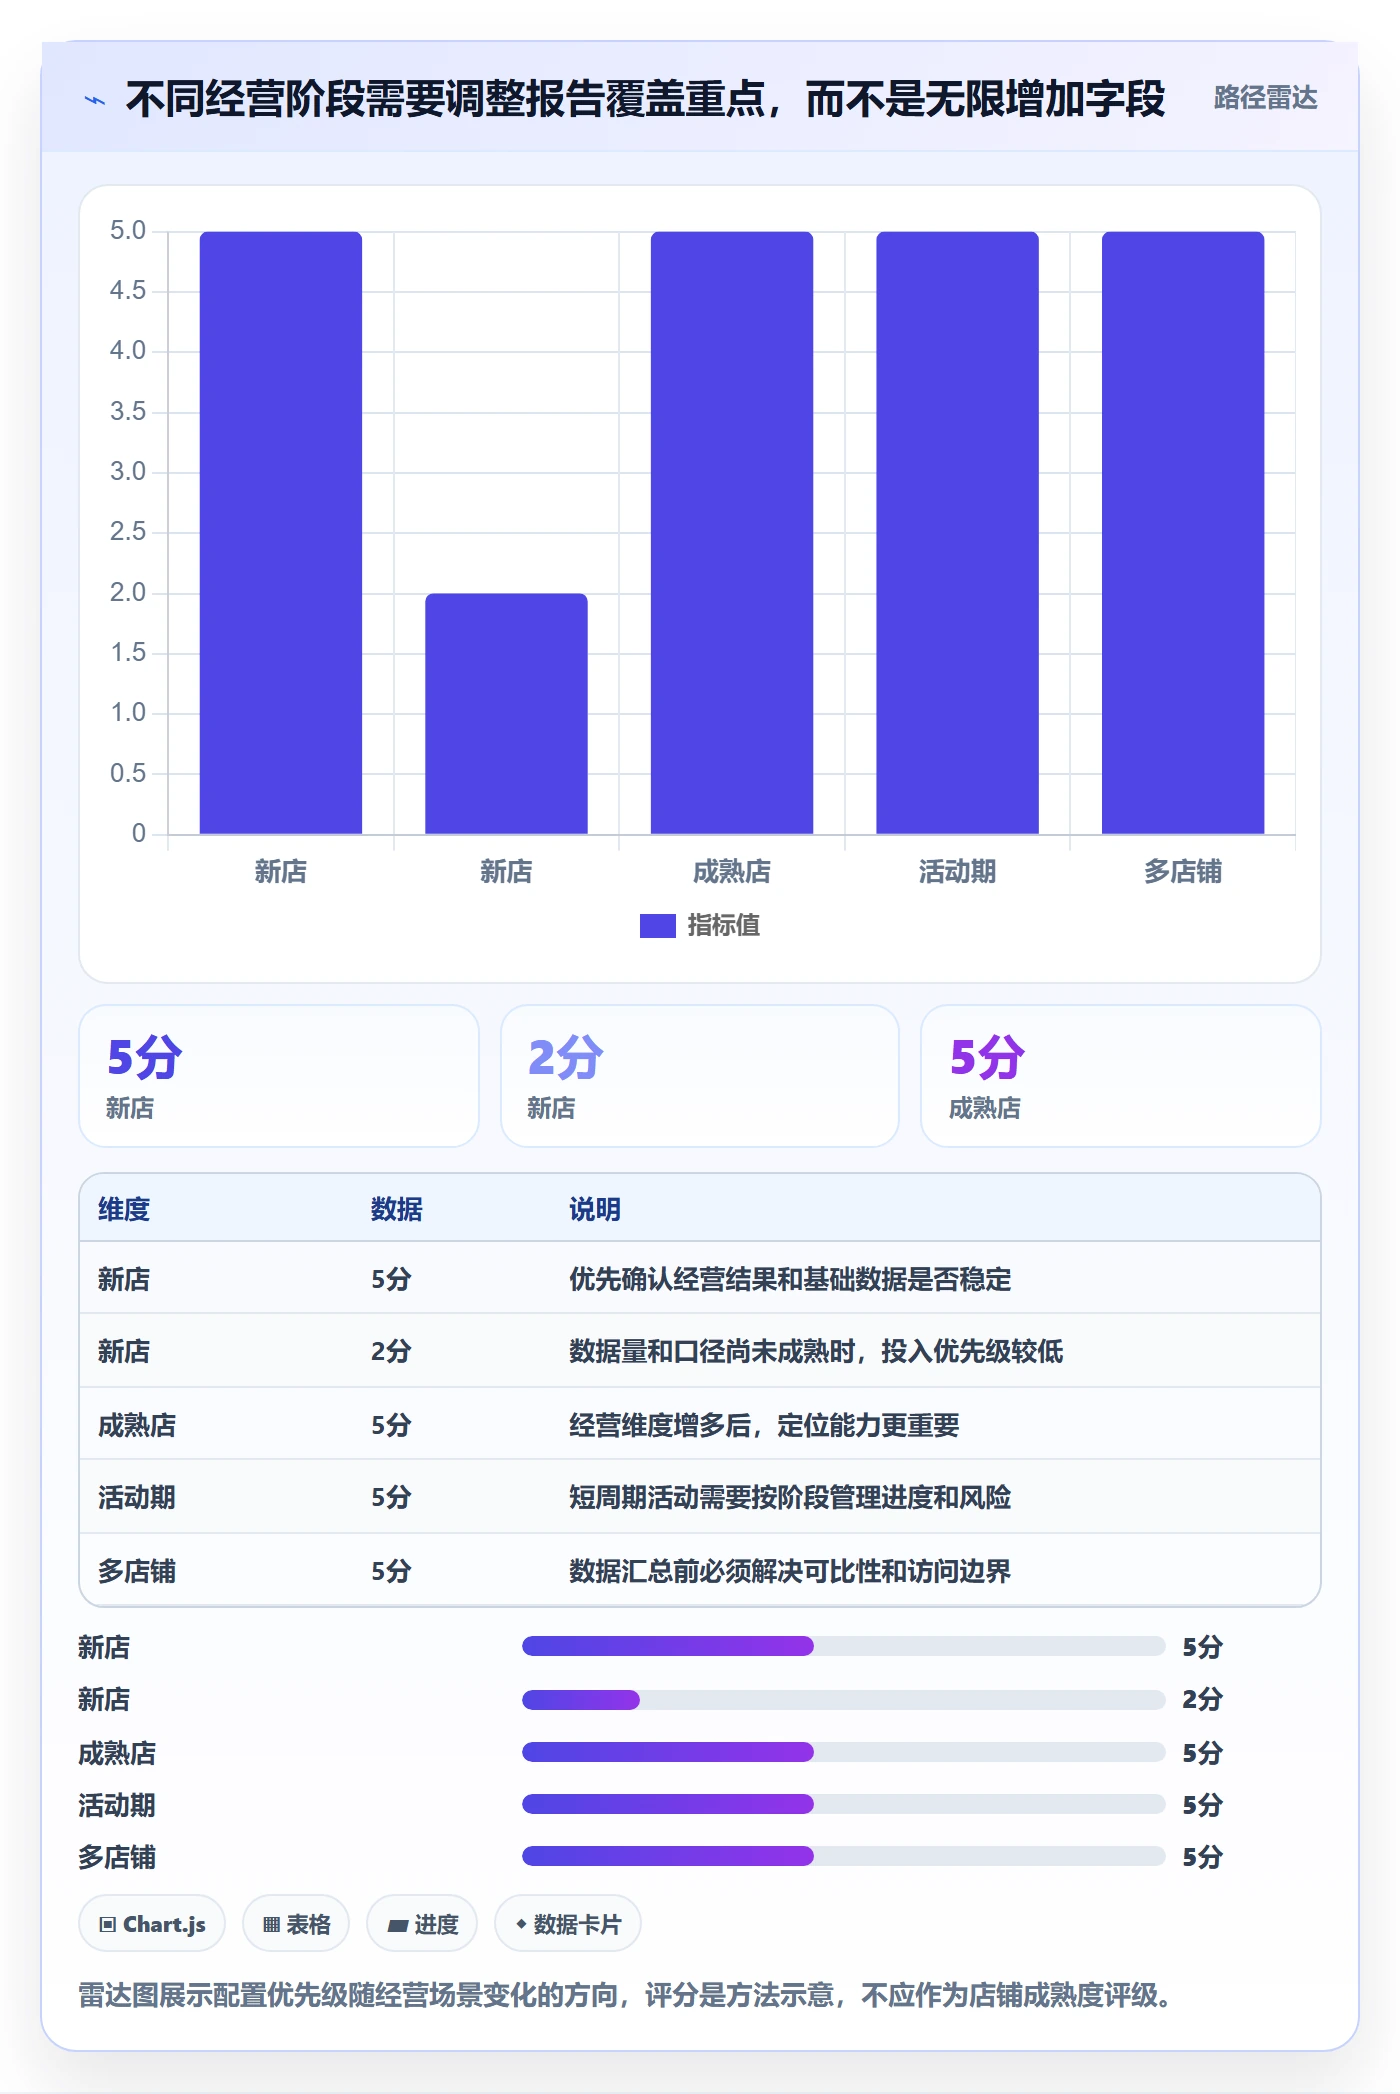
Task: Select the 5分 成熟店 data card
Action: 1121,1076
